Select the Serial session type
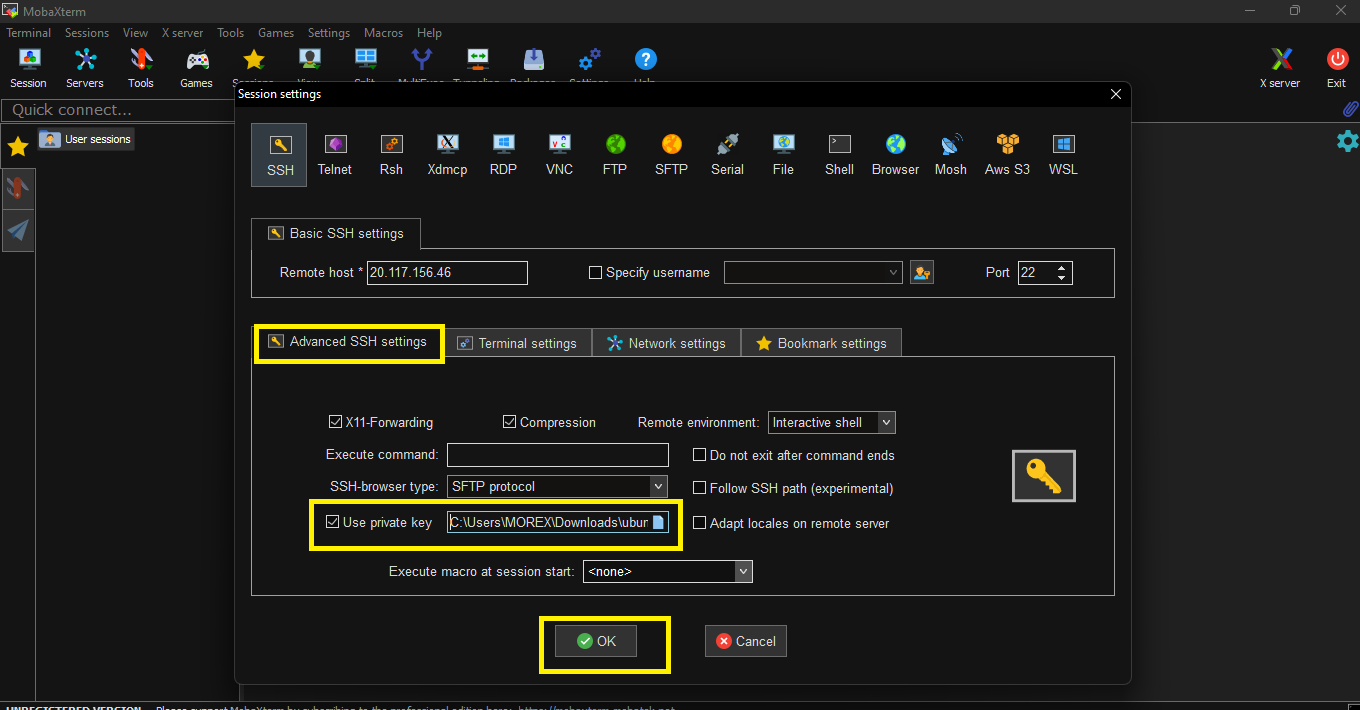This screenshot has width=1360, height=710. pyautogui.click(x=727, y=155)
